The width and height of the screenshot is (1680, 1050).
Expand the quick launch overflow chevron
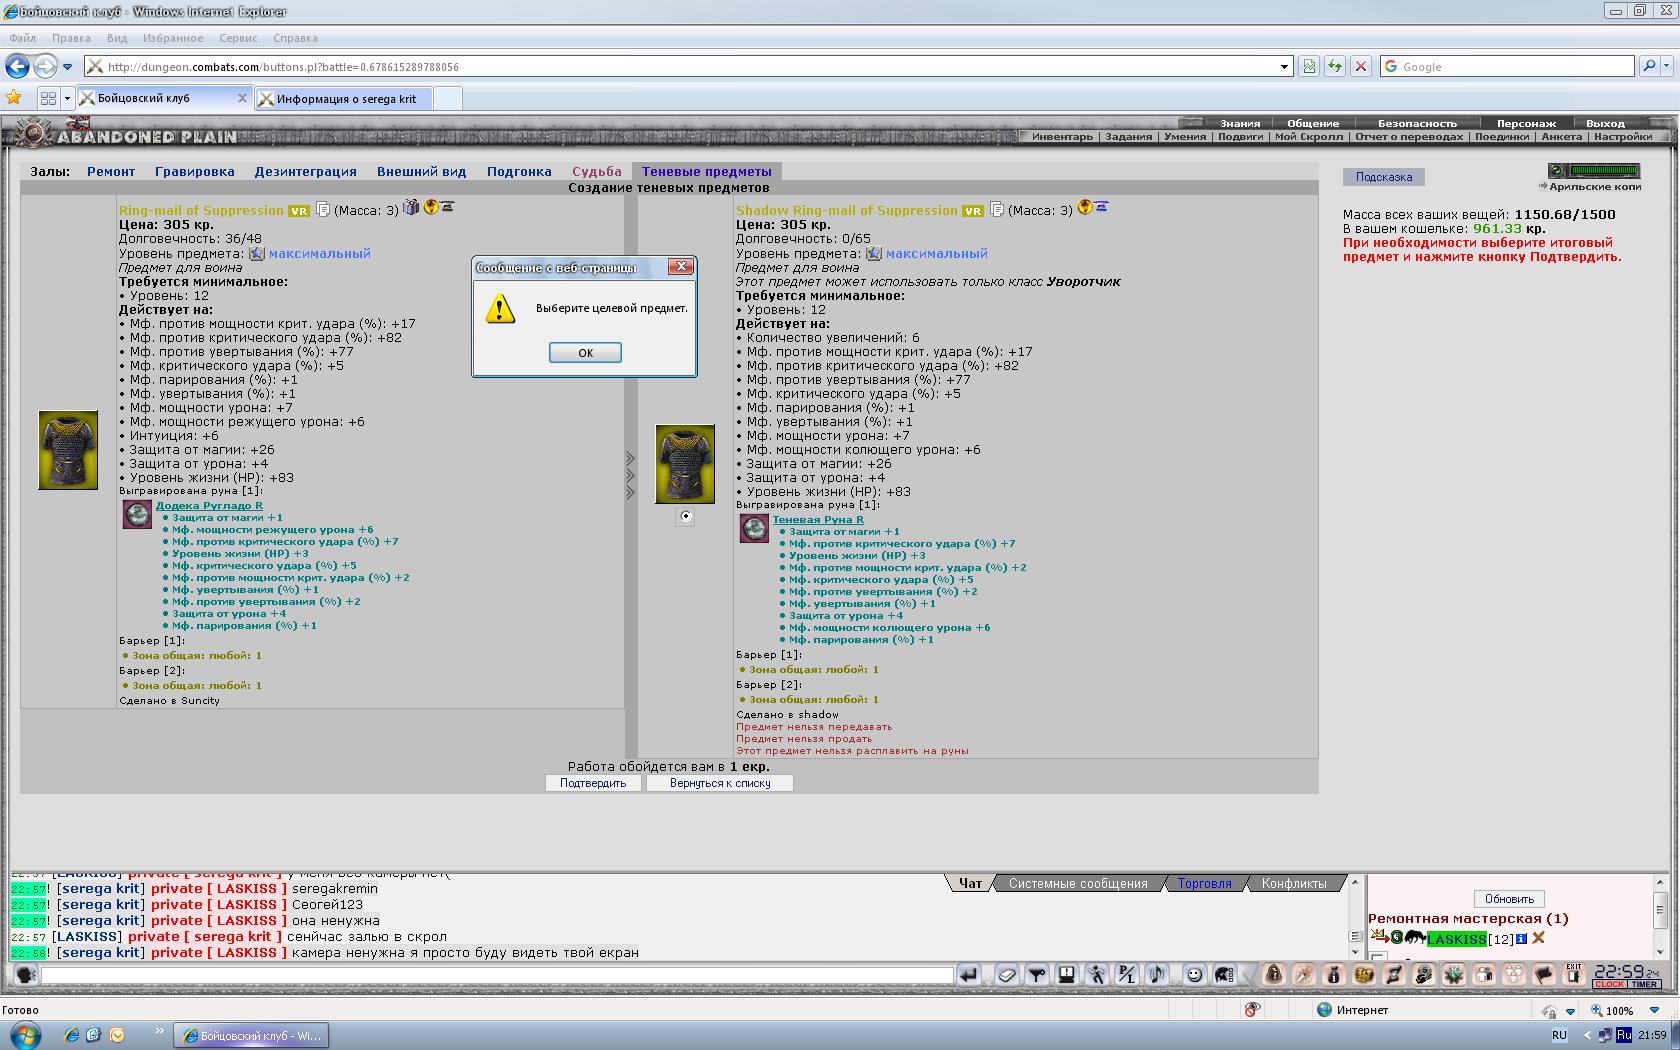(158, 1029)
